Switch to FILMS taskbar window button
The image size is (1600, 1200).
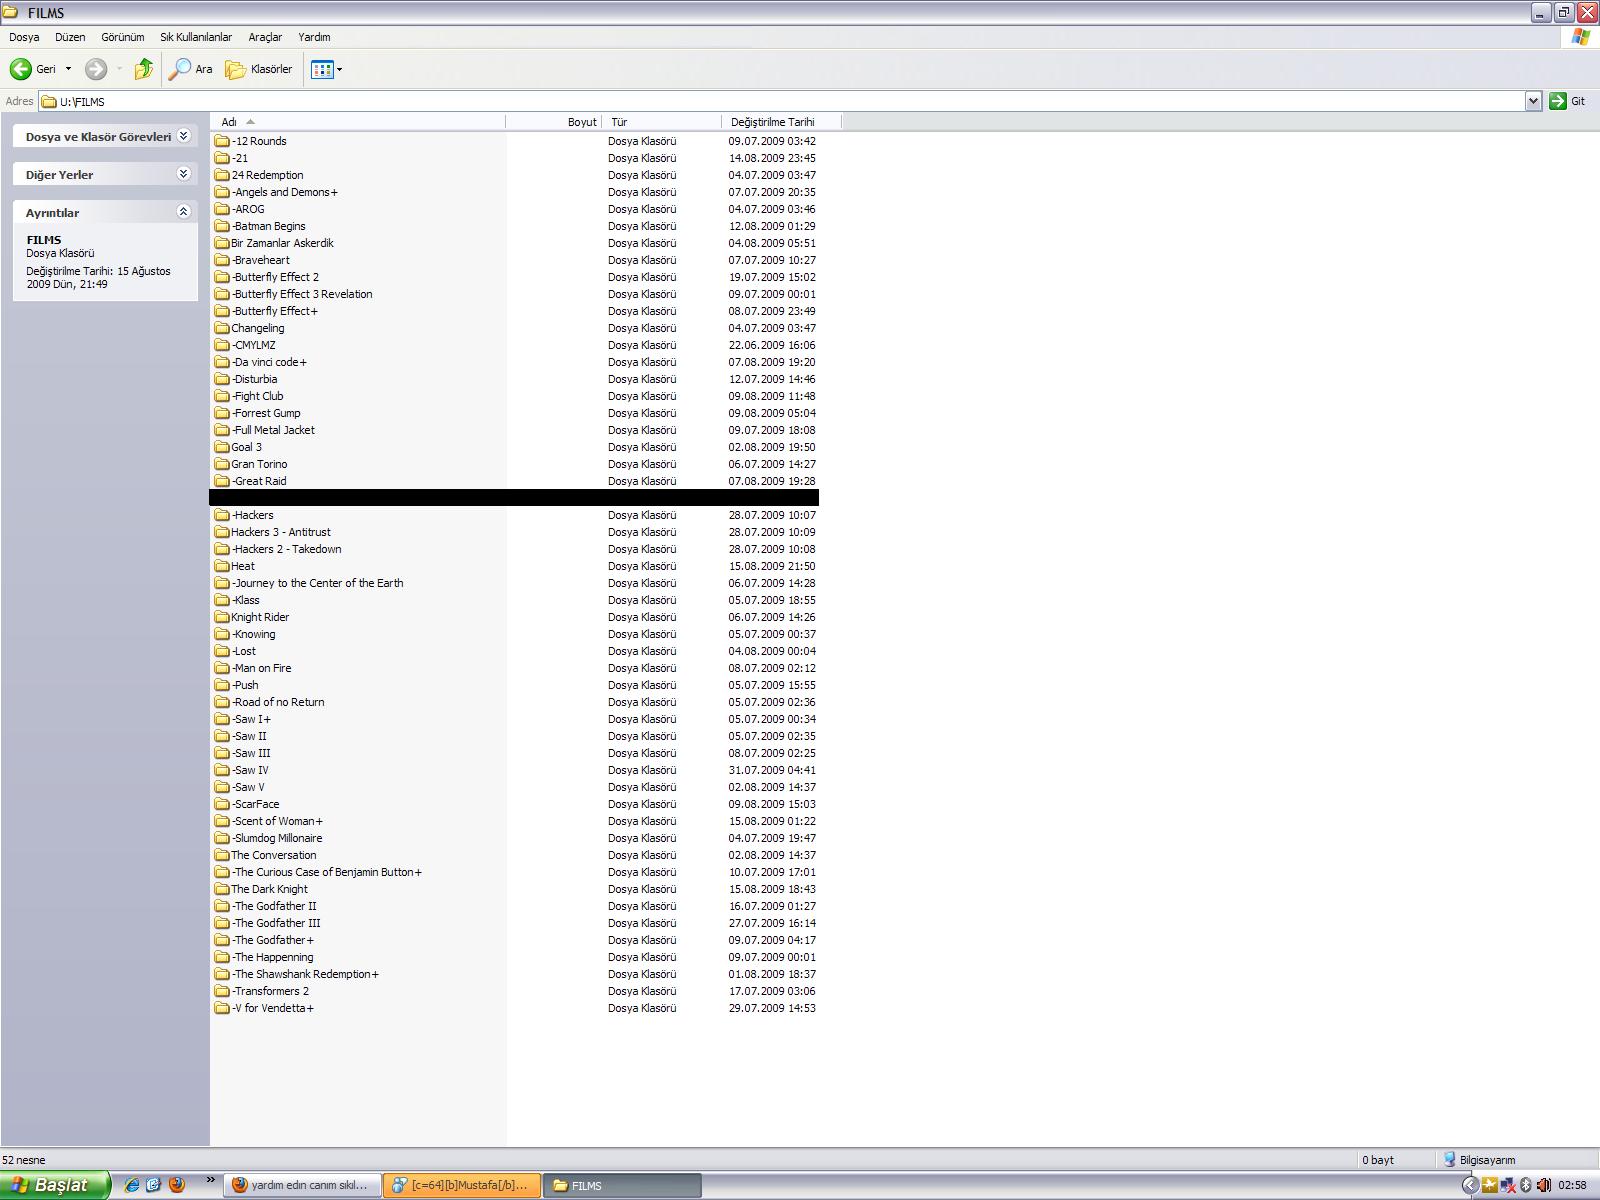click(x=622, y=1185)
